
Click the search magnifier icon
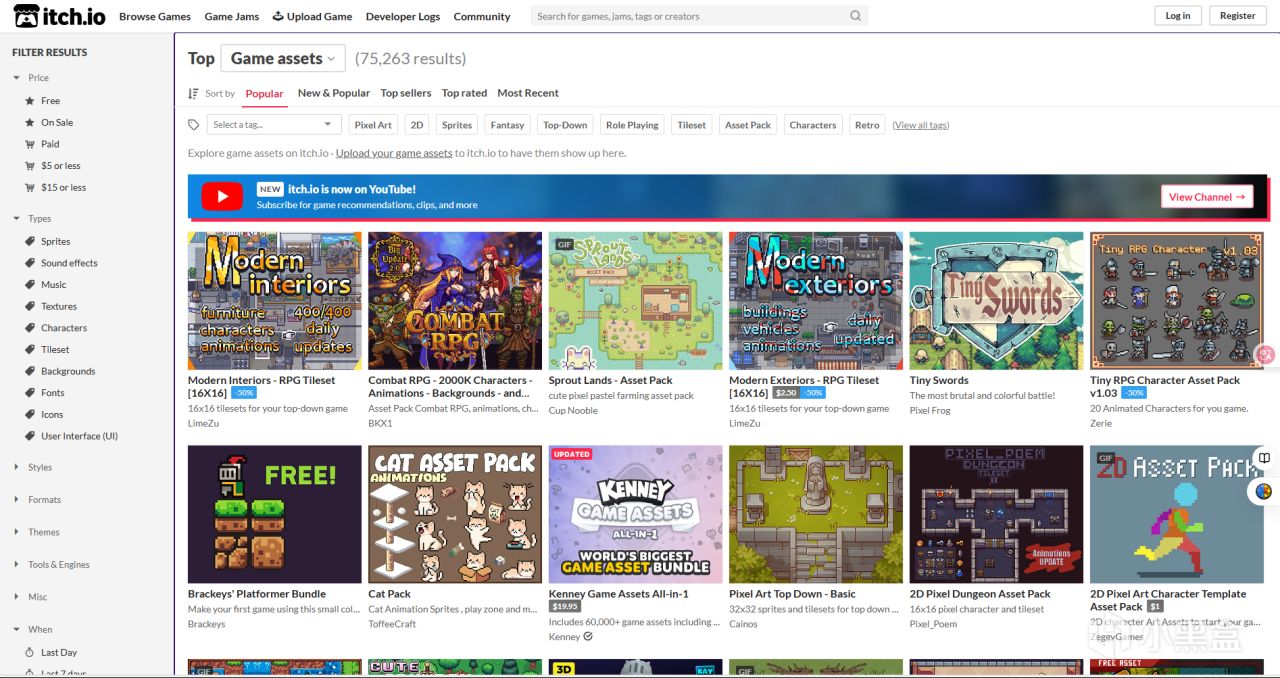pyautogui.click(x=855, y=16)
